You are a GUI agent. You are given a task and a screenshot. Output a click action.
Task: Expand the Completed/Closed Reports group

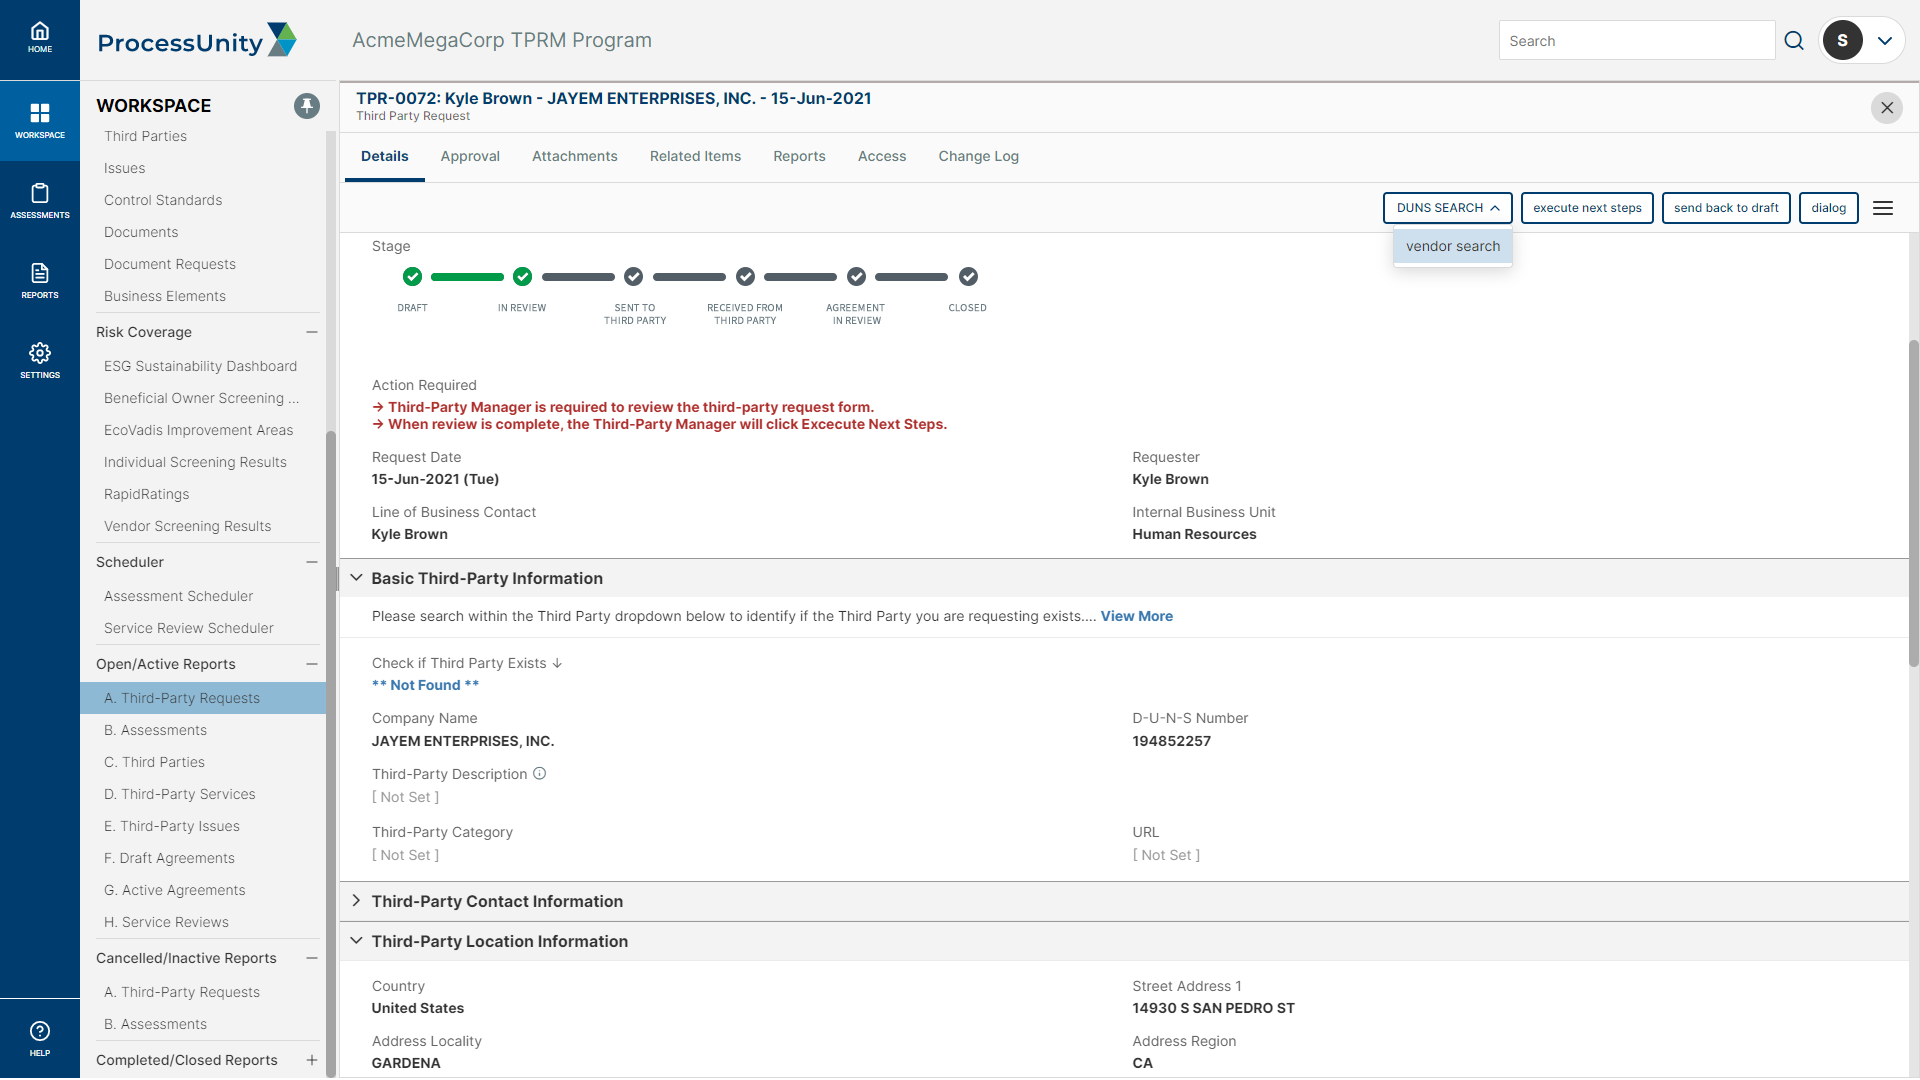coord(312,1060)
